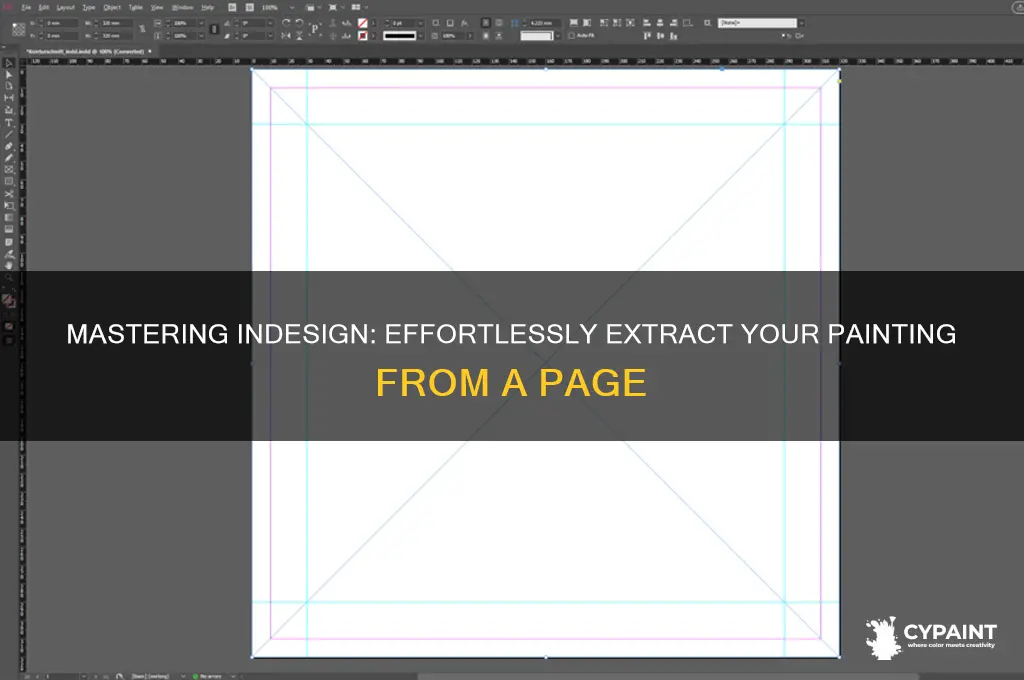Select the Pen tool
Screen dimensions: 1024x680
[x=9, y=146]
